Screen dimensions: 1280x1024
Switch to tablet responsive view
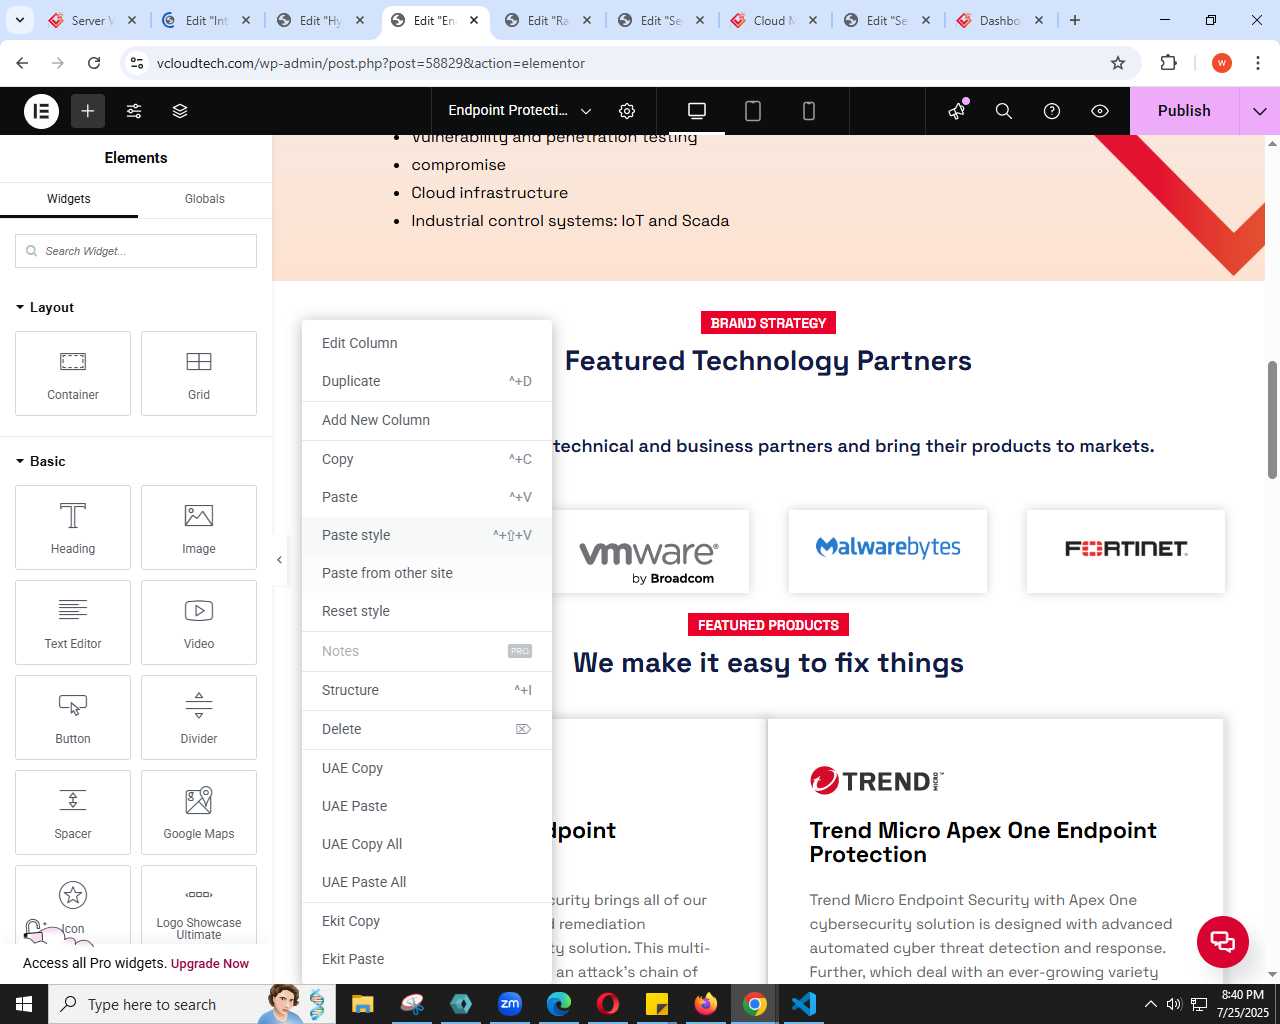pos(753,111)
